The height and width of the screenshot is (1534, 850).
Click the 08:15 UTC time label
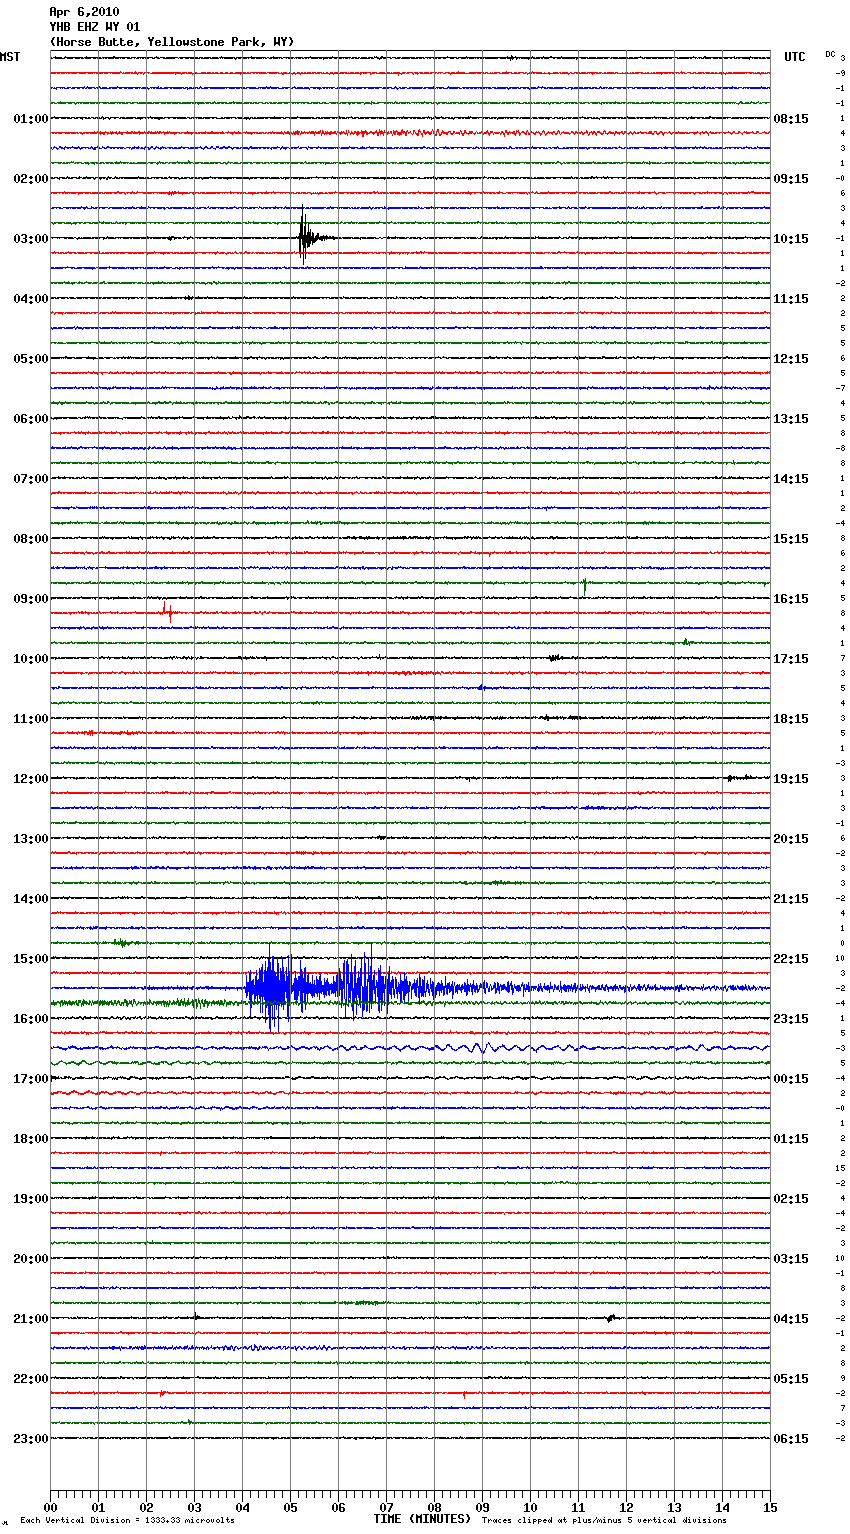(791, 119)
